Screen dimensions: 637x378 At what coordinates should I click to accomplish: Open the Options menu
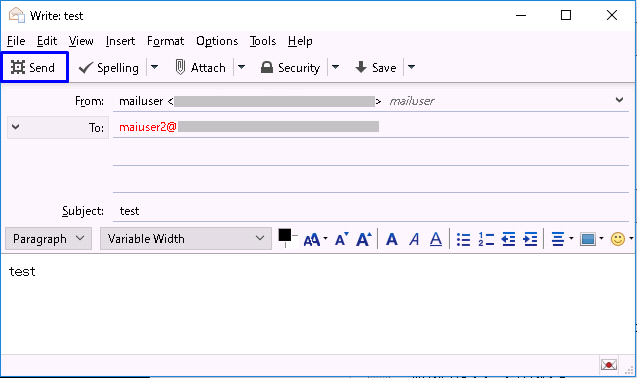[x=217, y=41]
